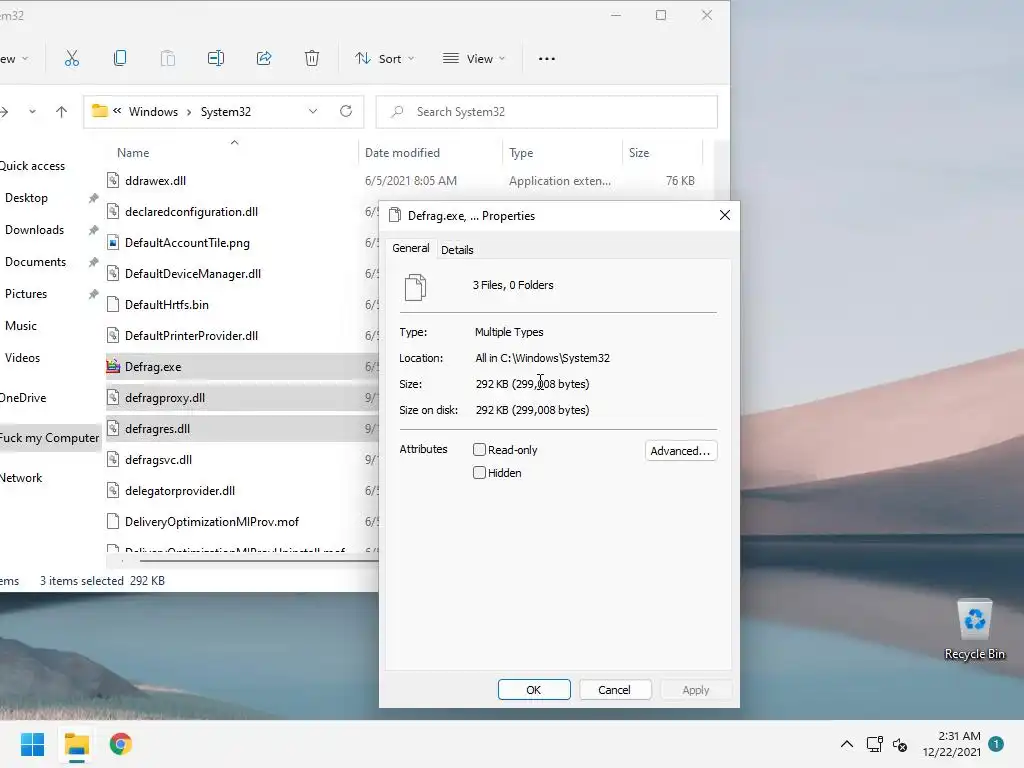Expand the address bar history dropdown

313,112
